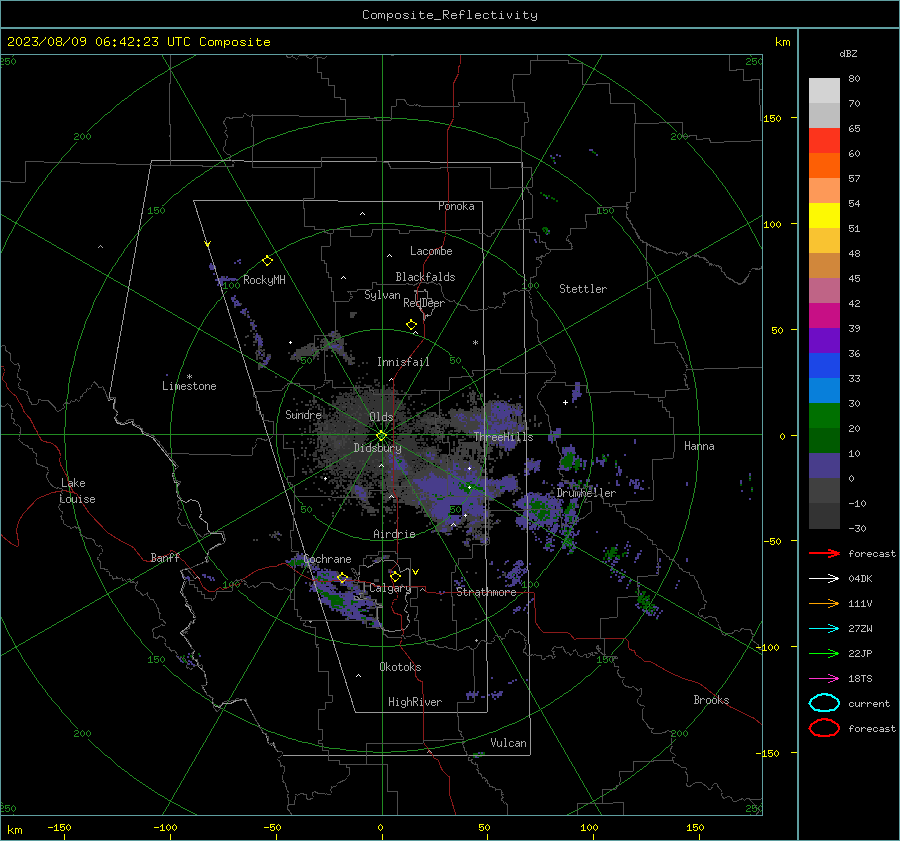Click the RedDeer city label

pyautogui.click(x=424, y=303)
